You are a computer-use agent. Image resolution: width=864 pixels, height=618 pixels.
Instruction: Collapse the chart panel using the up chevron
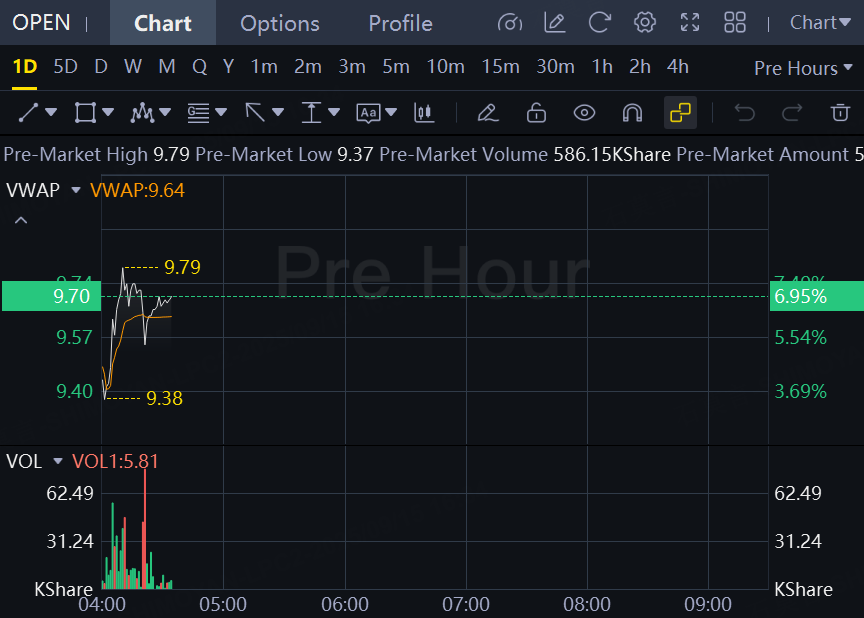click(21, 220)
